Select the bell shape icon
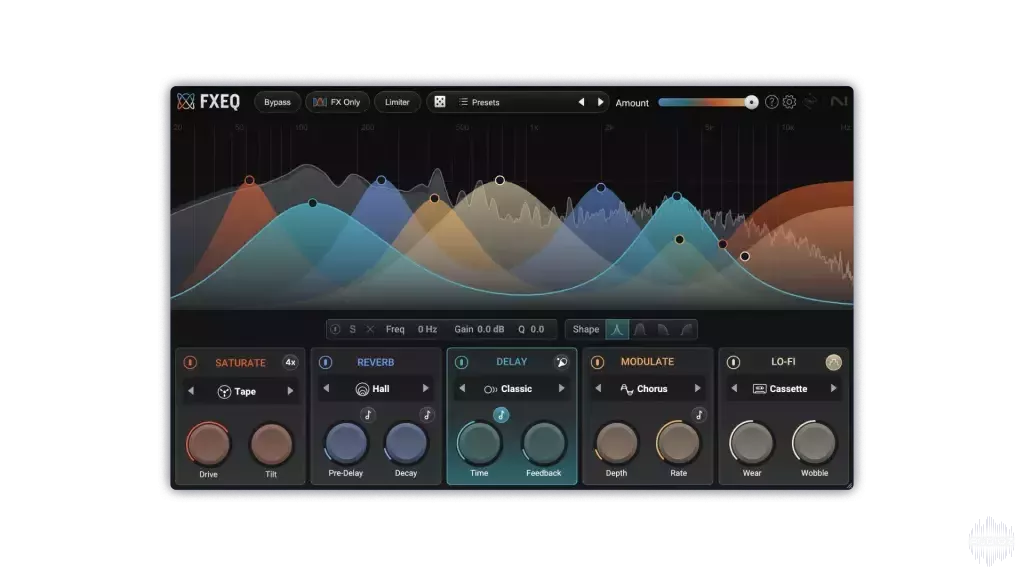This screenshot has width=1024, height=576. point(617,329)
